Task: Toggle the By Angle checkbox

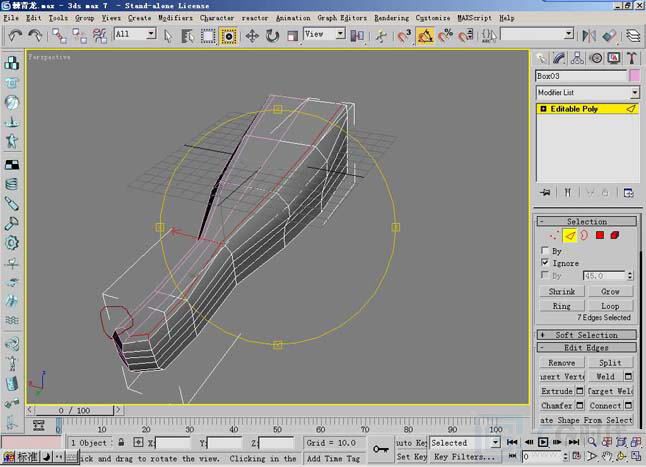Action: pyautogui.click(x=545, y=275)
